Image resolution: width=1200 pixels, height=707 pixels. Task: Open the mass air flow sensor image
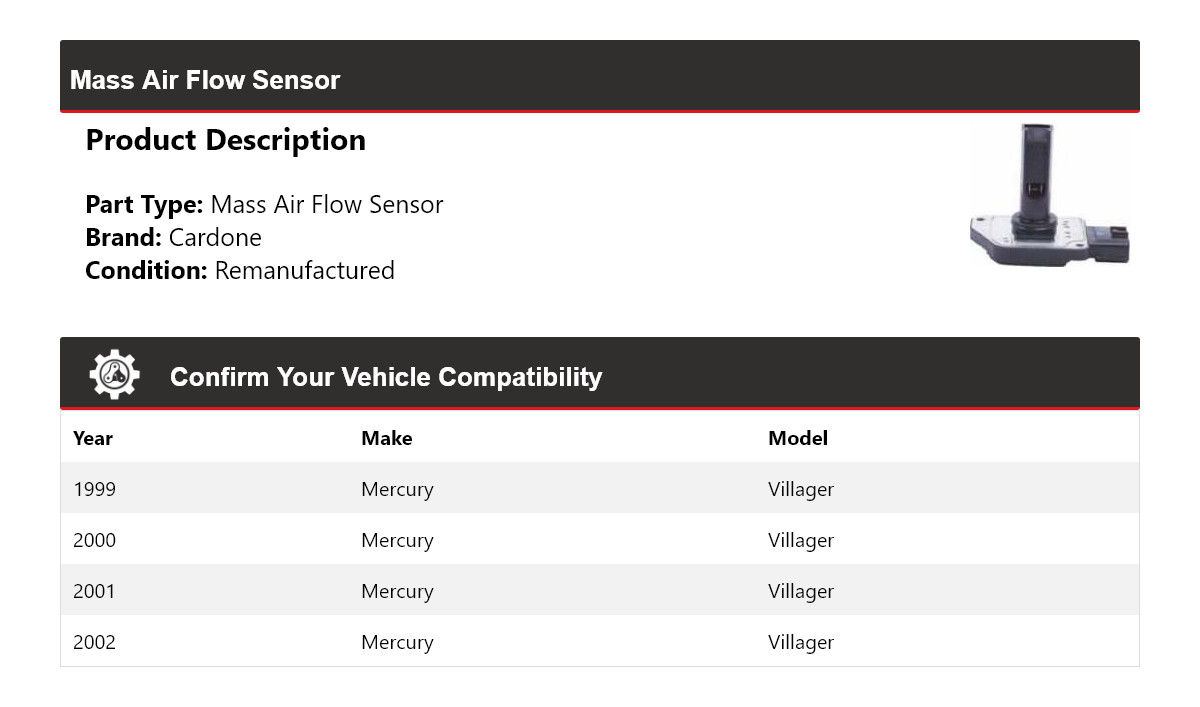pyautogui.click(x=1050, y=195)
